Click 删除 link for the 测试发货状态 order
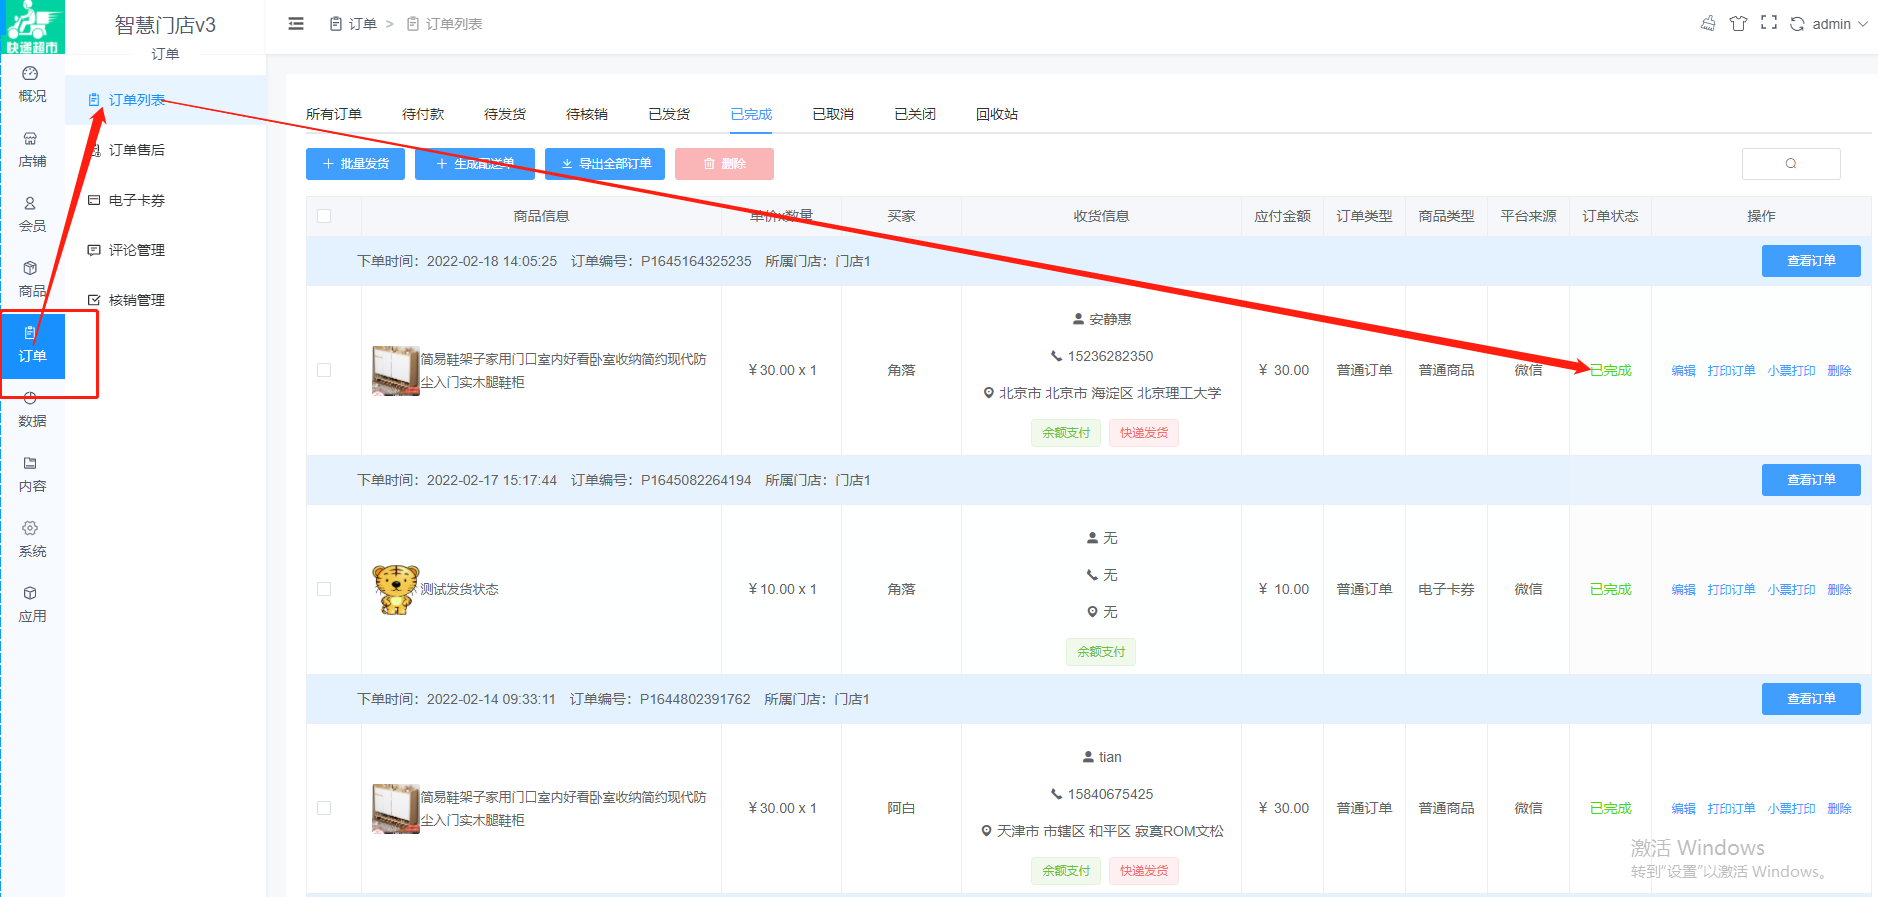 [x=1840, y=590]
